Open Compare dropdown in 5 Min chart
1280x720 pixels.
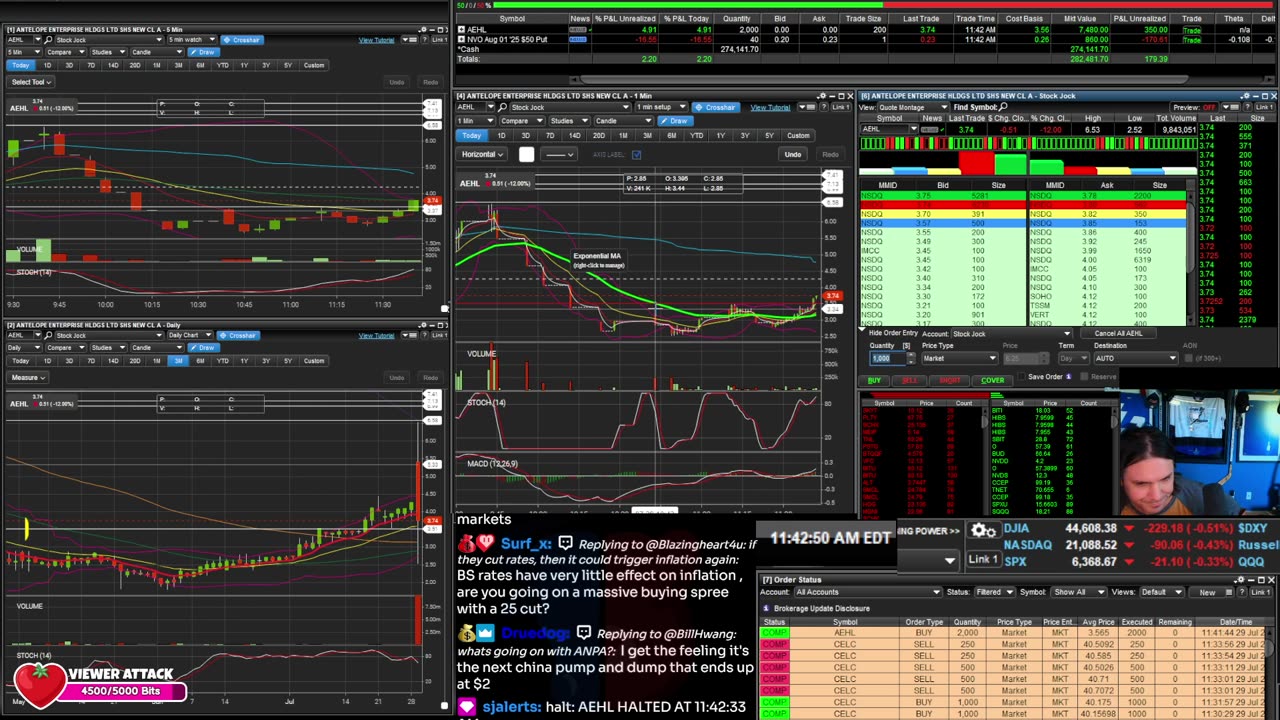65,52
